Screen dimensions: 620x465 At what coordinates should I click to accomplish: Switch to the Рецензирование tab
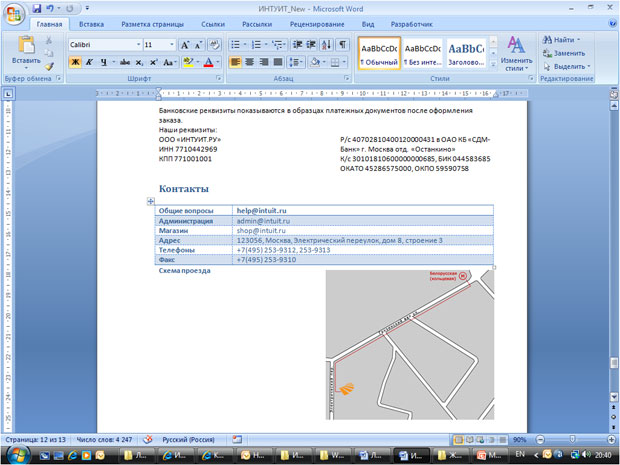(x=317, y=24)
